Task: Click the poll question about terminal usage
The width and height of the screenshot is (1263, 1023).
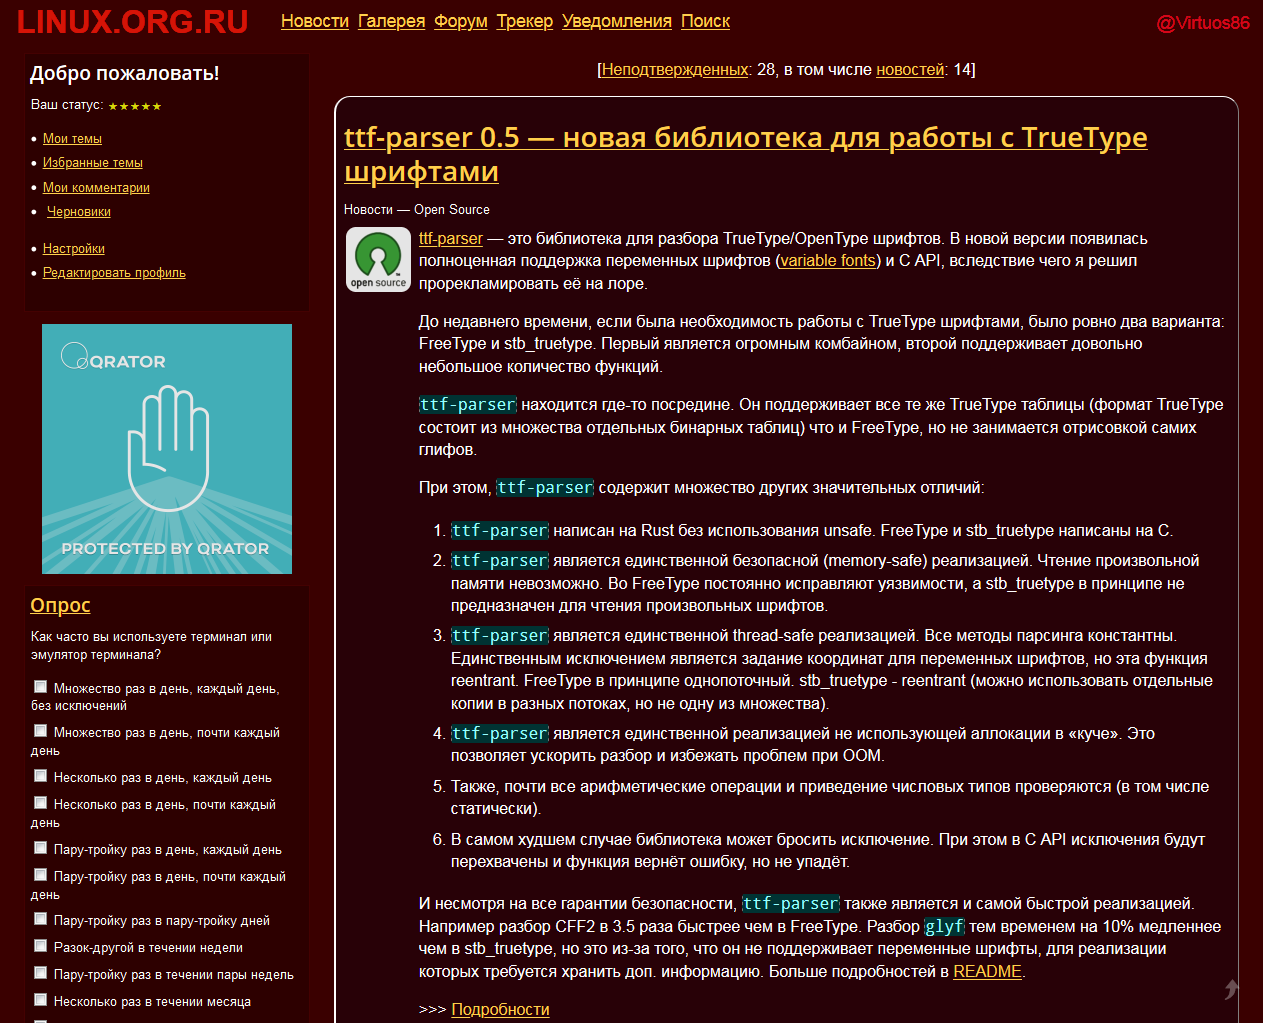Action: (151, 646)
